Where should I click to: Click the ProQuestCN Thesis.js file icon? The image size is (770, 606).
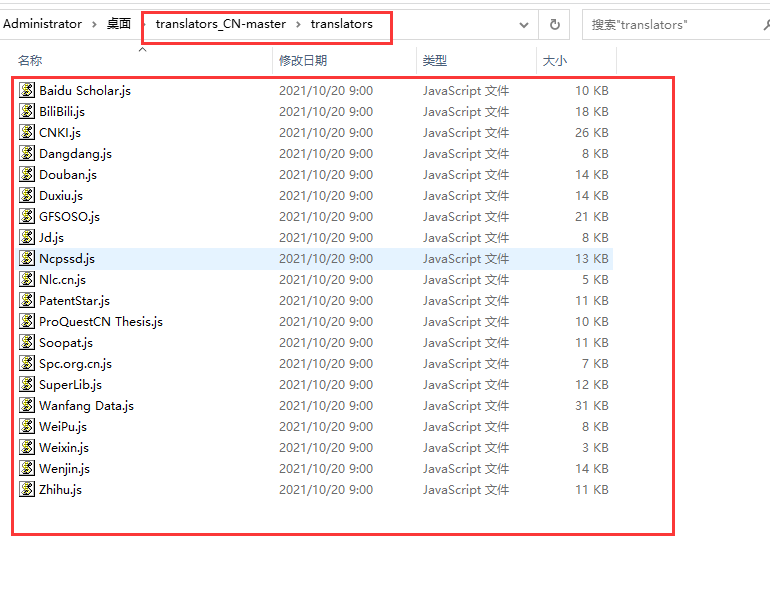pos(27,321)
